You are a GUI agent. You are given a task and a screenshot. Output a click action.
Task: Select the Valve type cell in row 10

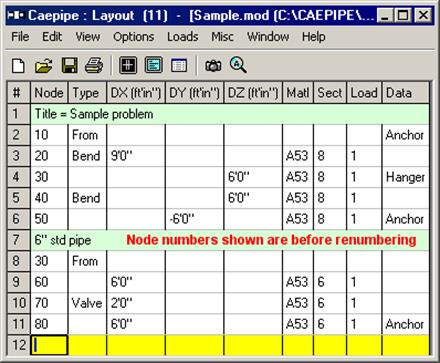(87, 303)
